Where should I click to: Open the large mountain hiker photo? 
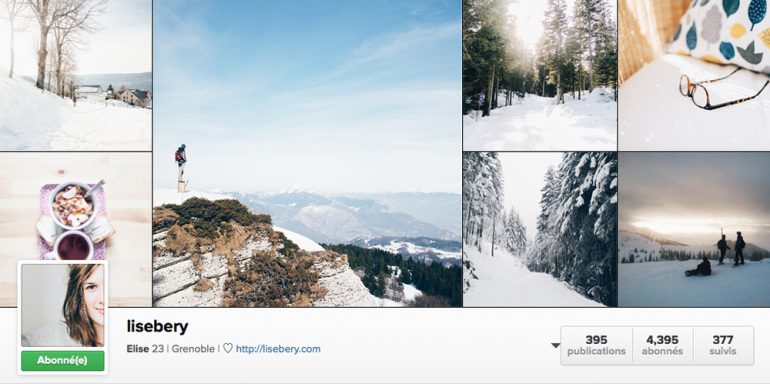click(307, 153)
